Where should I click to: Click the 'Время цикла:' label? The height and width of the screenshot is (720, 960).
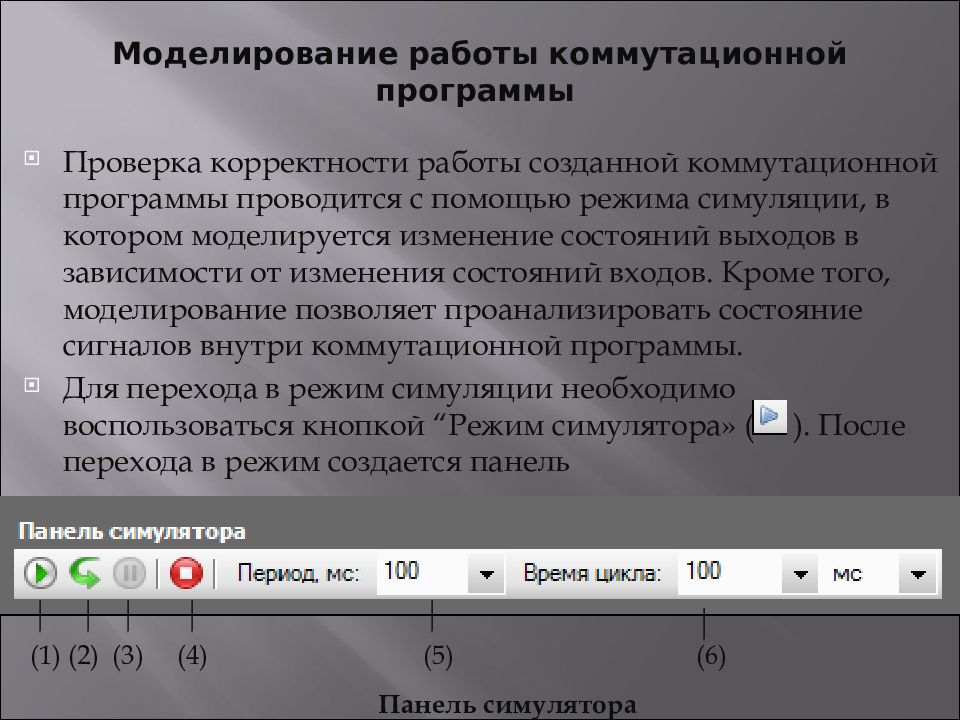point(592,574)
